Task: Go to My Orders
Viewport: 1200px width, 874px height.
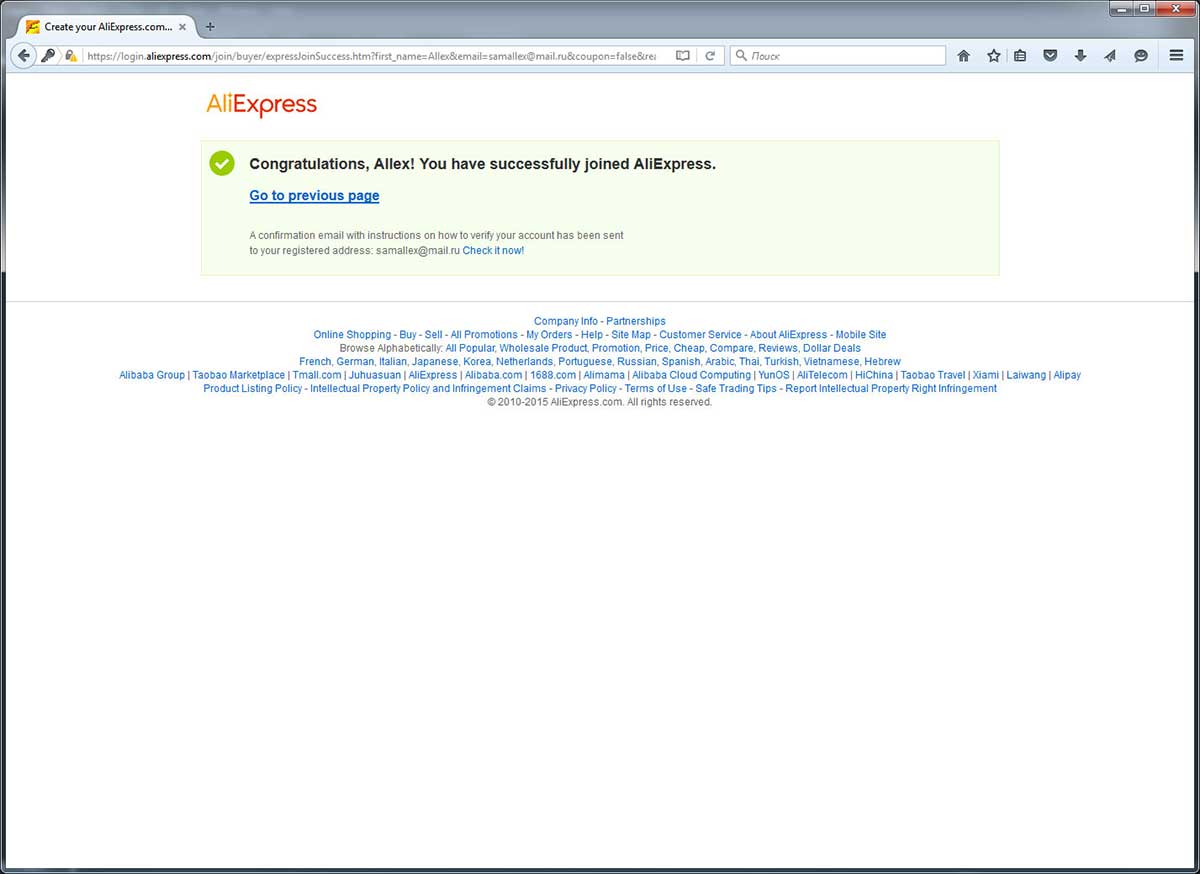Action: [549, 335]
